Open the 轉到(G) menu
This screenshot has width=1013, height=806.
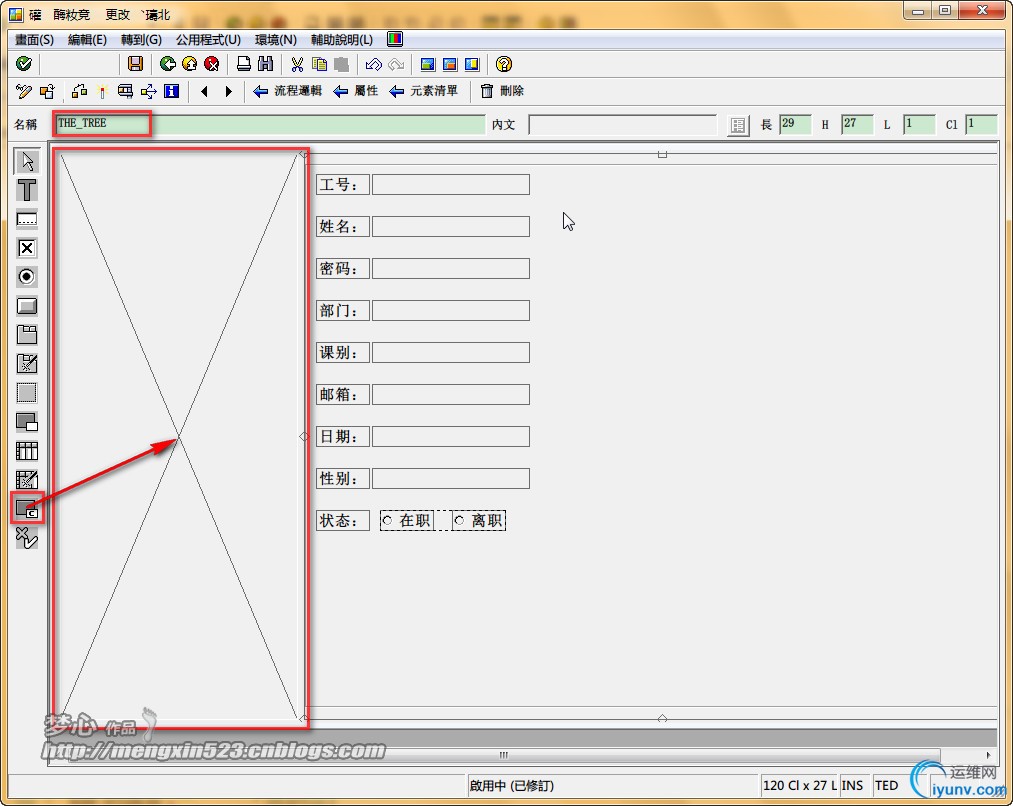141,39
